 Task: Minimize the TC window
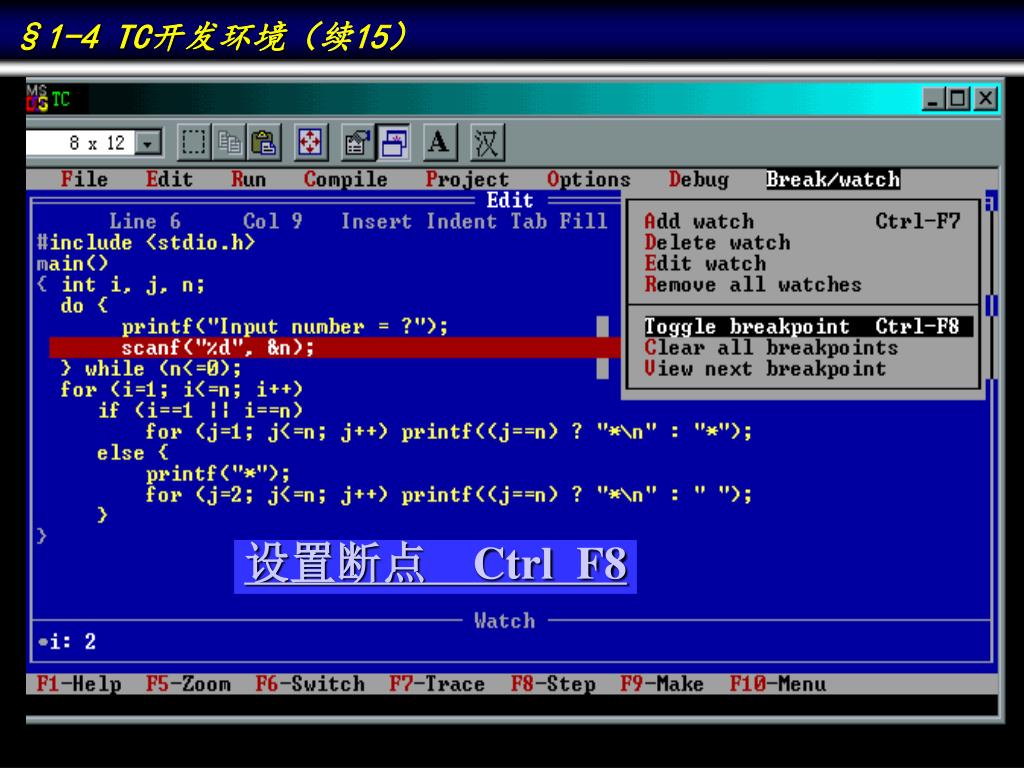933,99
